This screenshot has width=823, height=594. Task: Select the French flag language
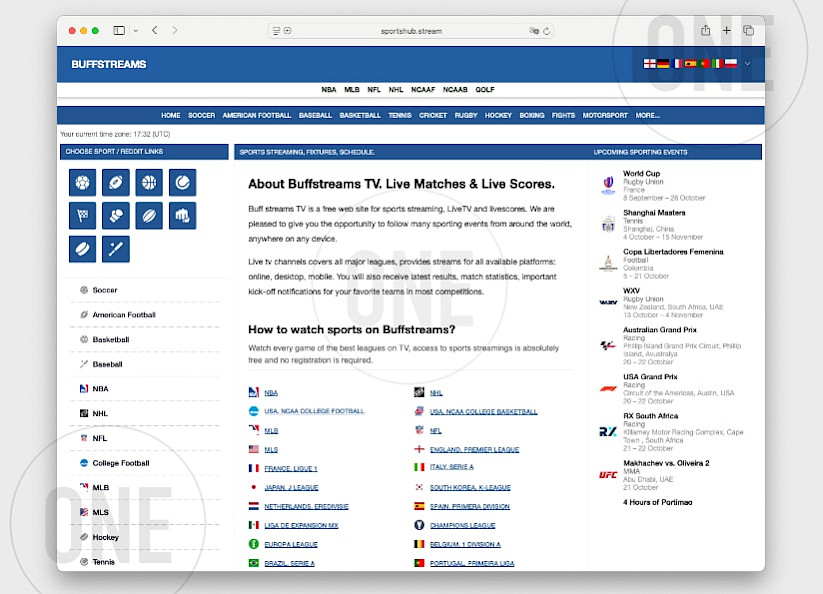[677, 63]
